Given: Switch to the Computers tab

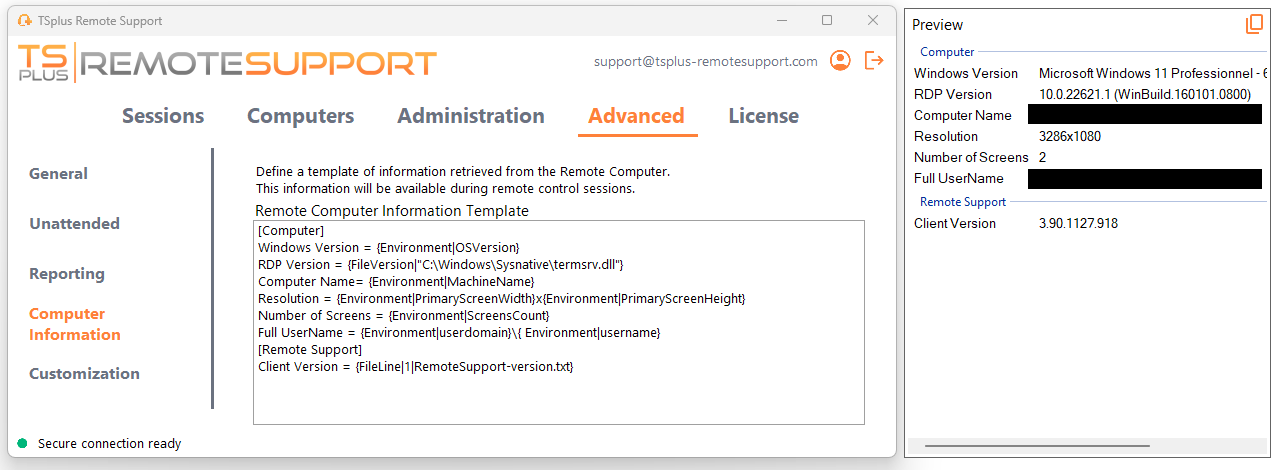Looking at the screenshot, I should click(300, 116).
